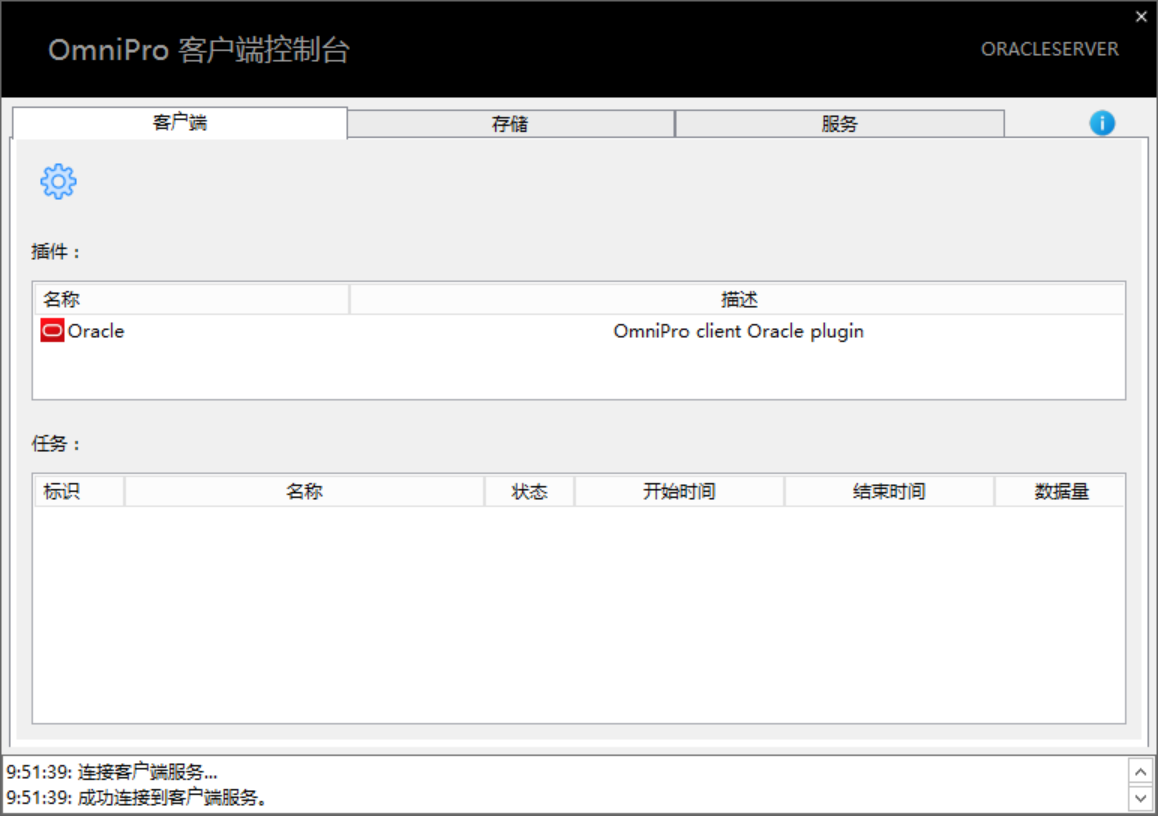Screen dimensions: 1158x816
Task: Click the task list 名称 column header
Action: 304,492
